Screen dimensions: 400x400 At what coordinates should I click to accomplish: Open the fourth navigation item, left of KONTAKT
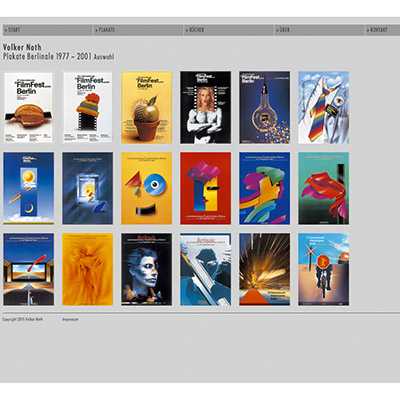coord(320,30)
